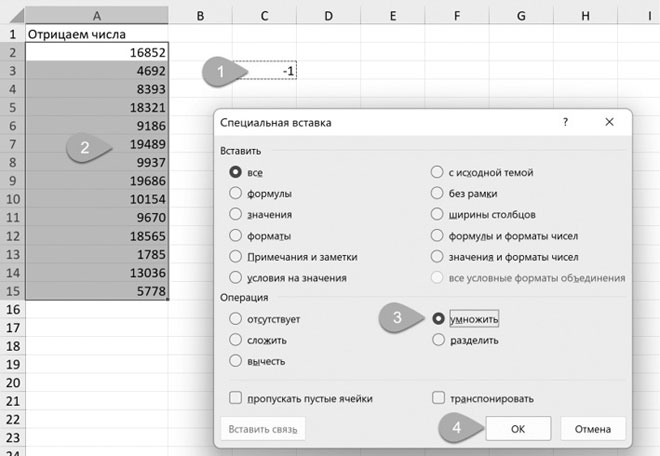This screenshot has width=660, height=456.
Task: Choose 'ширины столбцов' option
Action: point(438,214)
